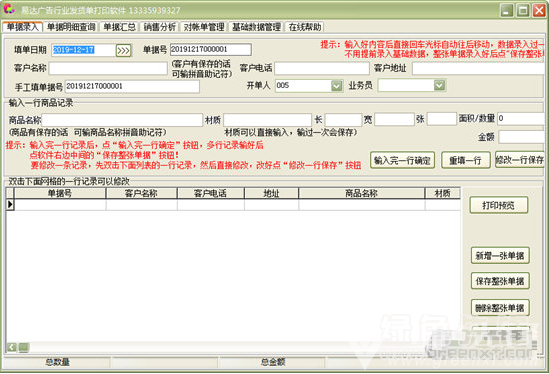Image resolution: width=549 pixels, height=374 pixels.
Task: Click the 打印预览 button
Action: tap(498, 205)
